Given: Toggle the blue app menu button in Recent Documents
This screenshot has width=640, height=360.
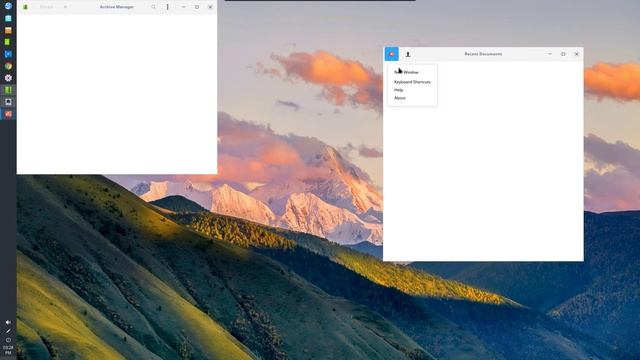Looking at the screenshot, I should click(391, 54).
